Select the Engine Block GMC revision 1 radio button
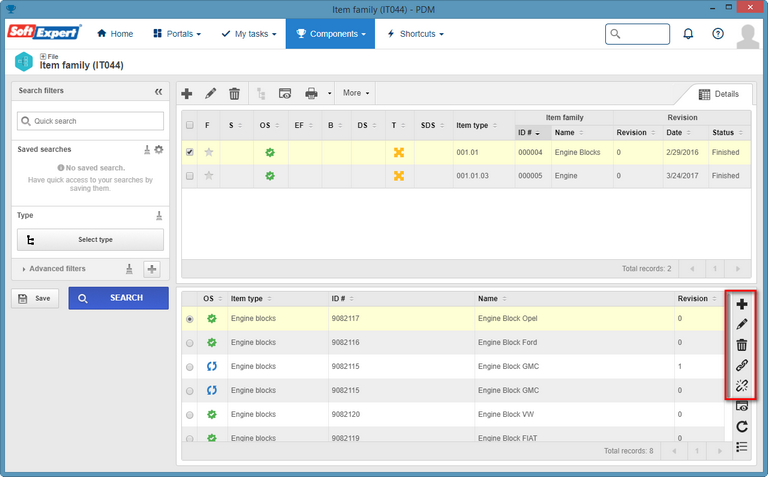This screenshot has width=768, height=477. pyautogui.click(x=190, y=367)
